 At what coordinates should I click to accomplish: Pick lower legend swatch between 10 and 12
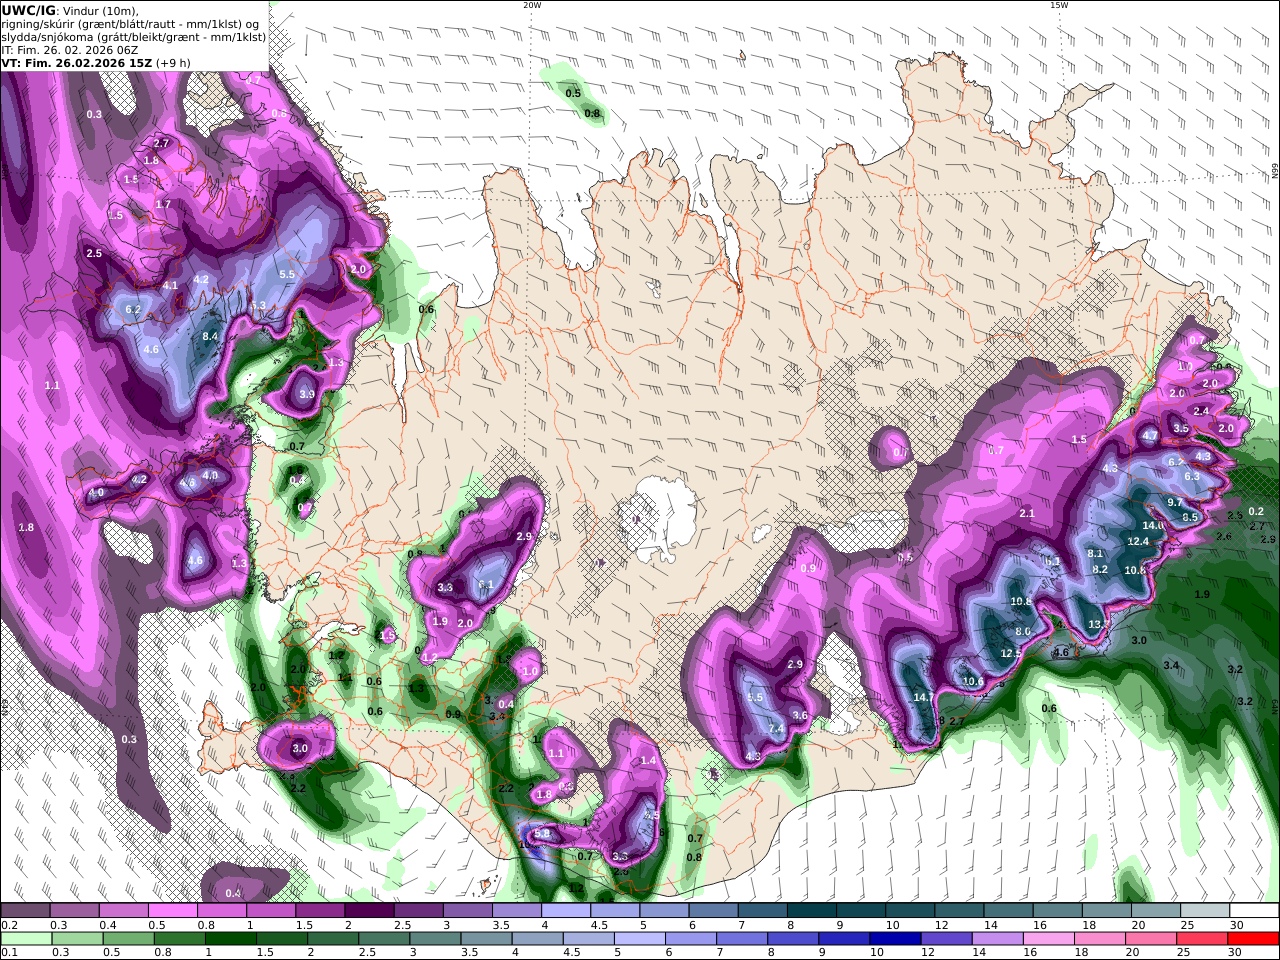pyautogui.click(x=895, y=939)
